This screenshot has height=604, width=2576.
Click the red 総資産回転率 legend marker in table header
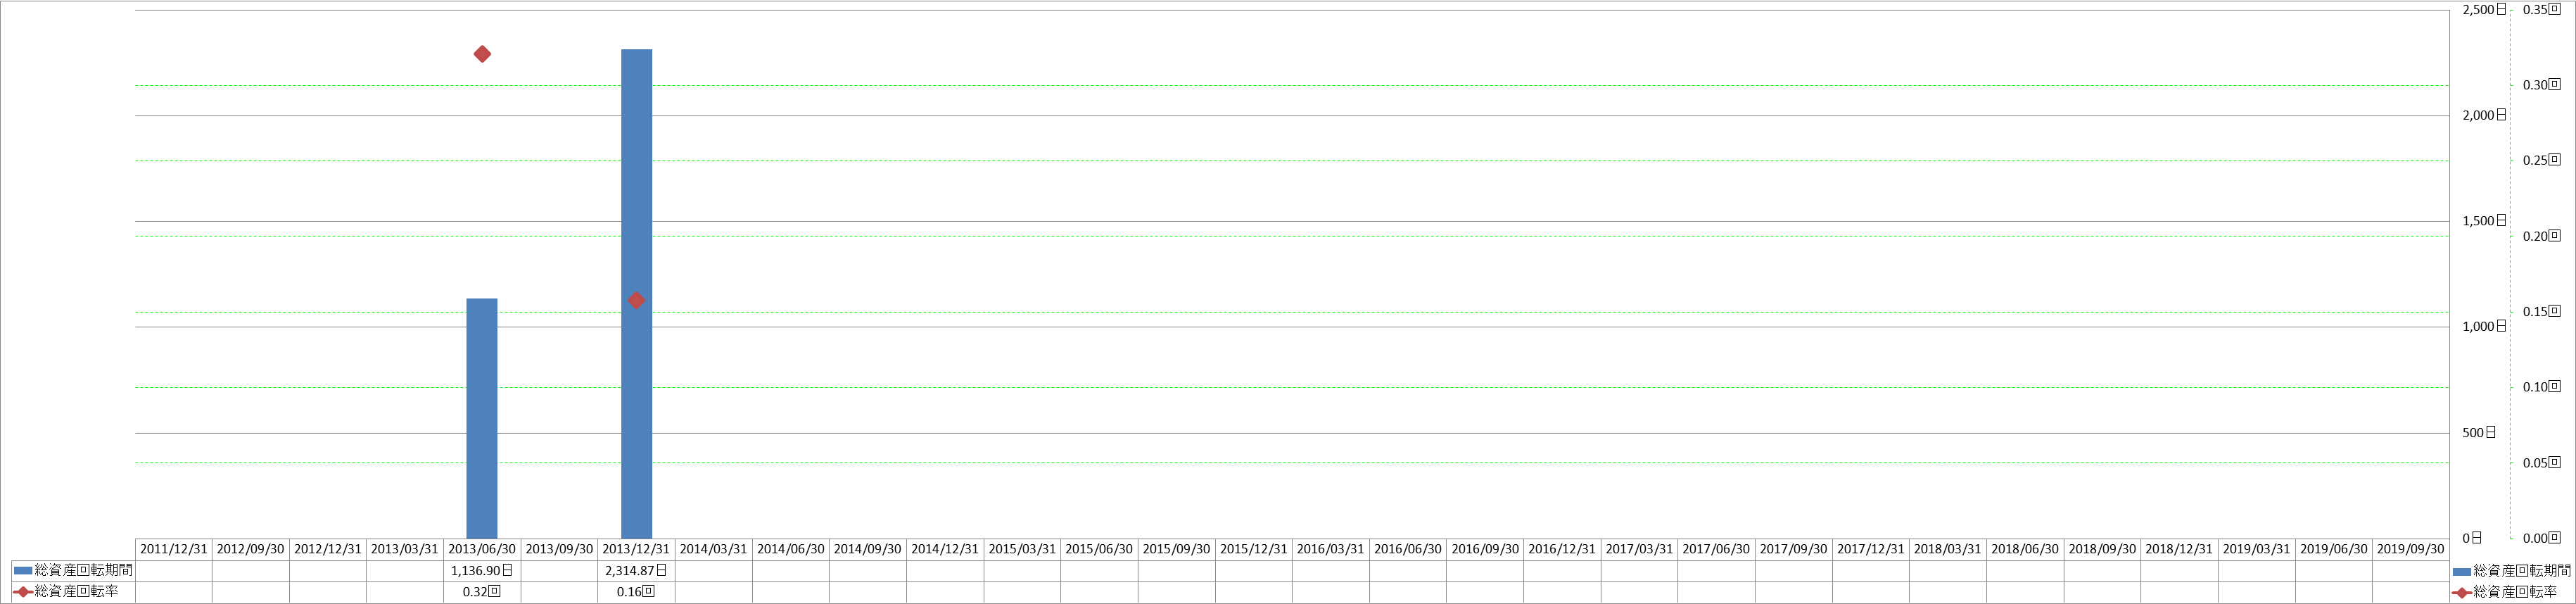coord(23,592)
